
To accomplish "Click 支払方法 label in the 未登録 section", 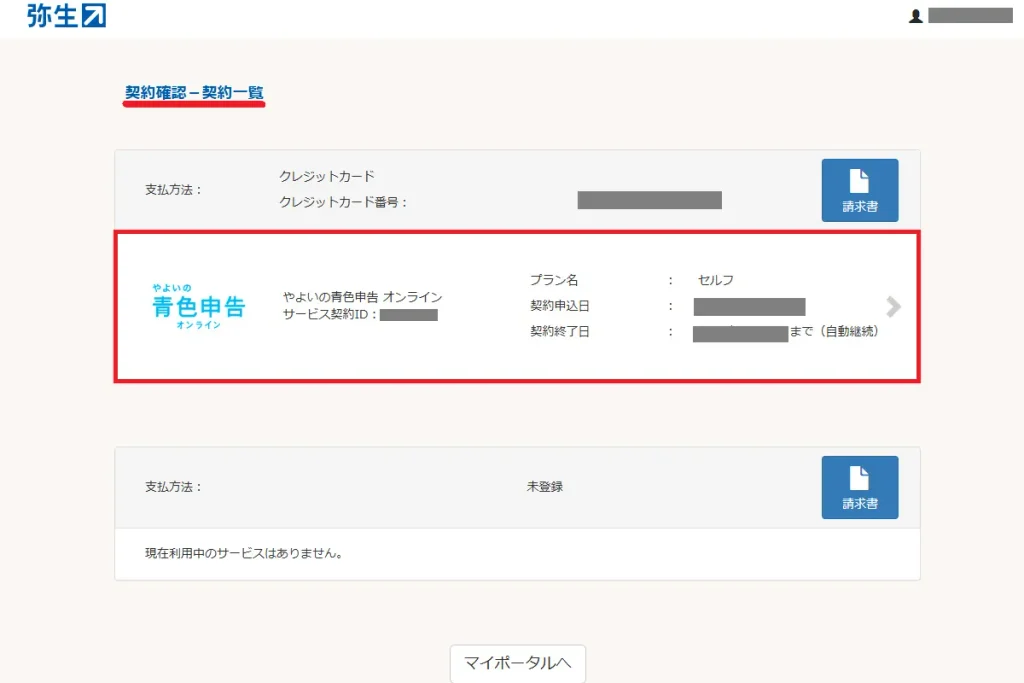I will (173, 487).
